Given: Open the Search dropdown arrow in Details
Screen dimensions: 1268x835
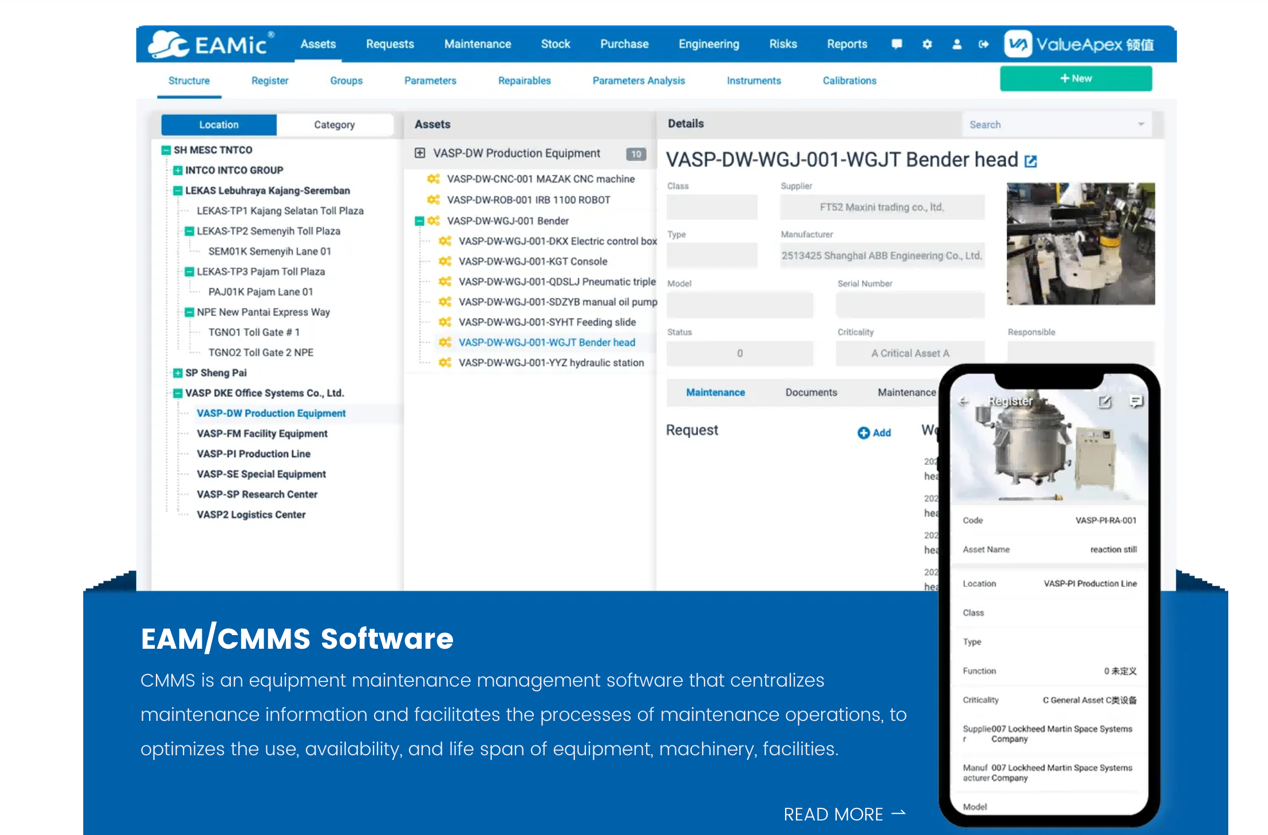Looking at the screenshot, I should [x=1141, y=125].
